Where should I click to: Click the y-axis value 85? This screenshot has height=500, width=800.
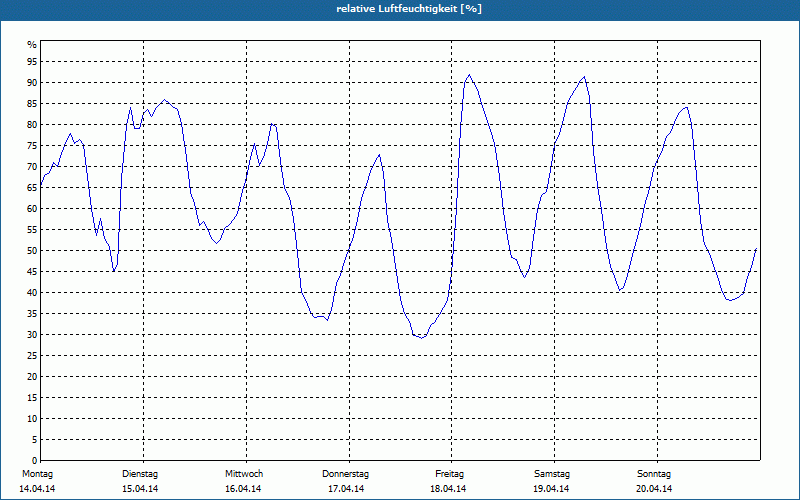pyautogui.click(x=32, y=104)
